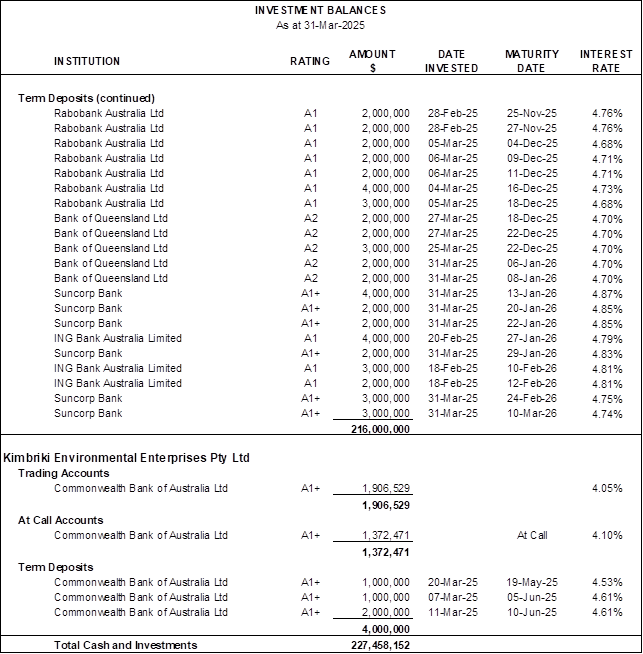This screenshot has width=643, height=654.
Task: Select the 4.74% interest rate
Action: (607, 415)
